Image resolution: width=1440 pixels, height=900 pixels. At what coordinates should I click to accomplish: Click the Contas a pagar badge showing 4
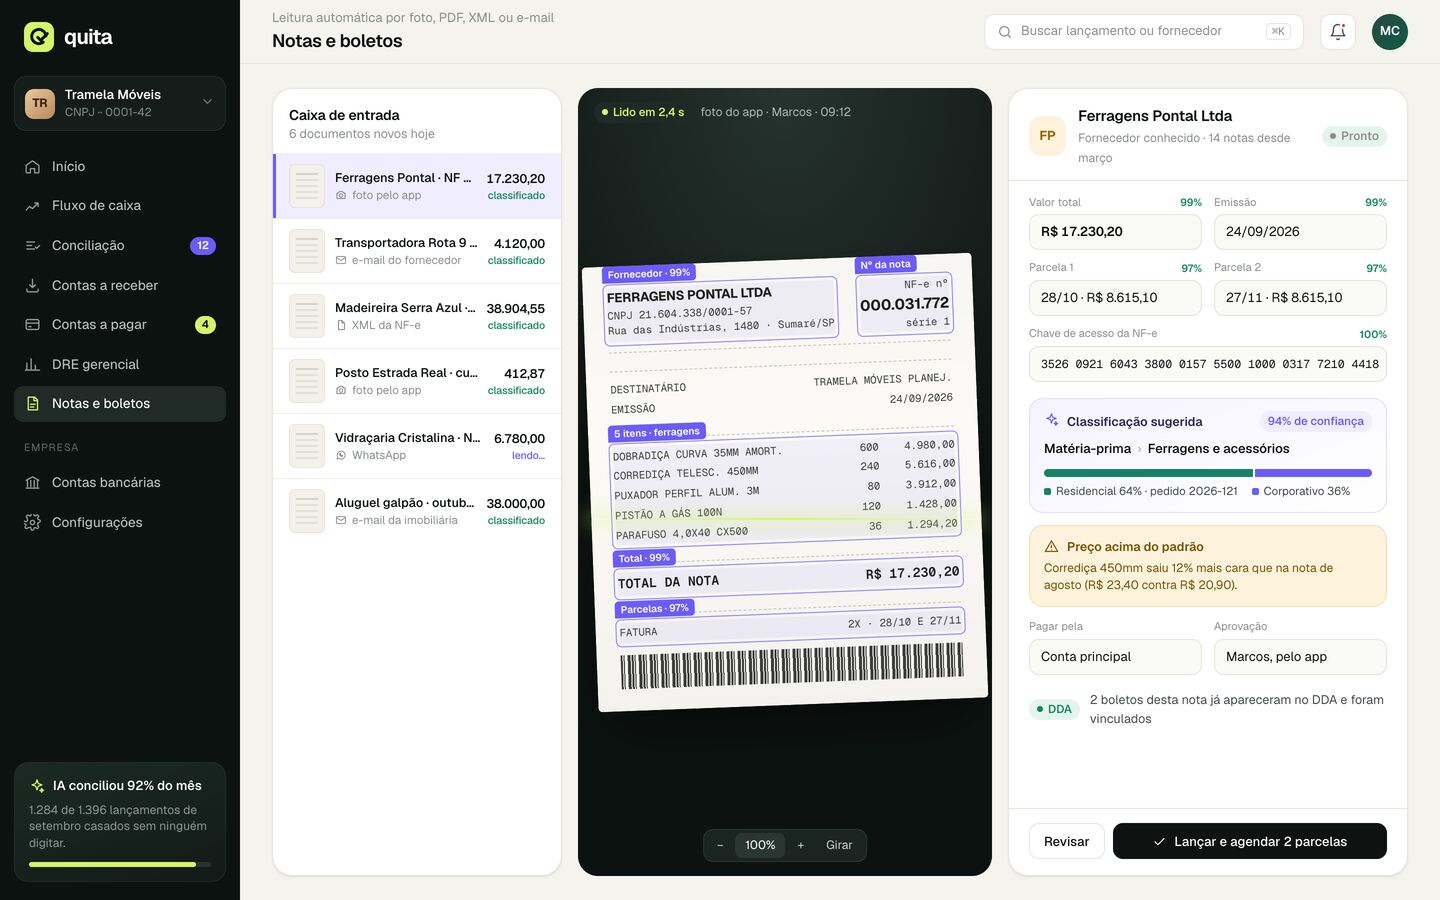click(x=205, y=325)
